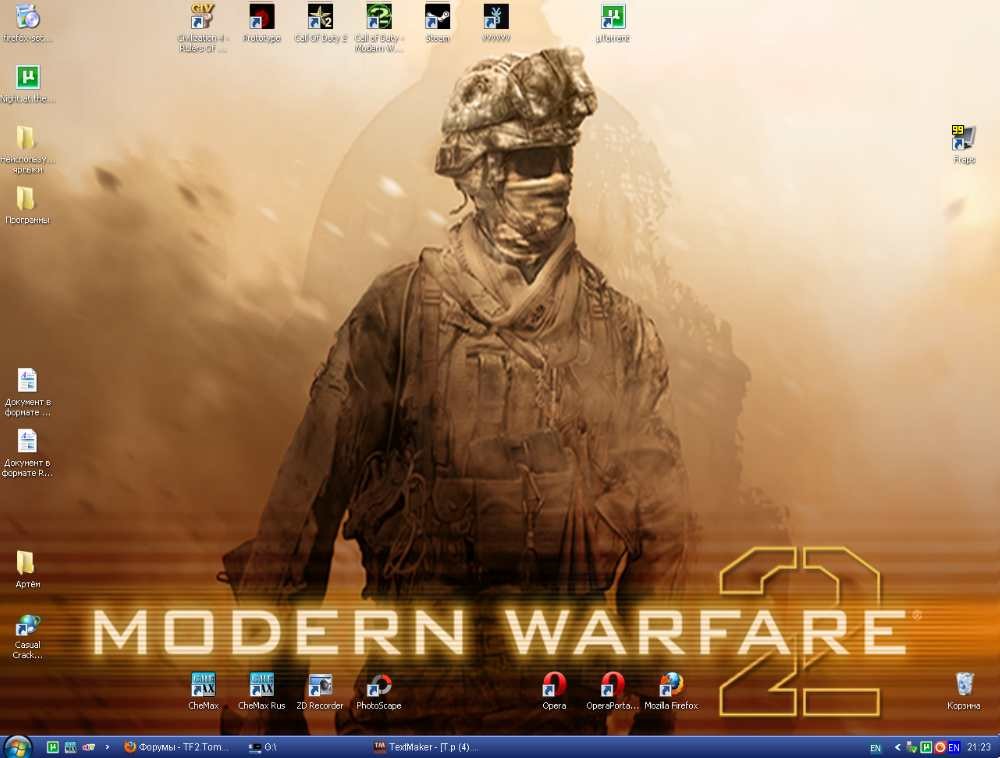Click the µTorrent tray icon
Viewport: 1000px width, 758px height.
click(926, 747)
